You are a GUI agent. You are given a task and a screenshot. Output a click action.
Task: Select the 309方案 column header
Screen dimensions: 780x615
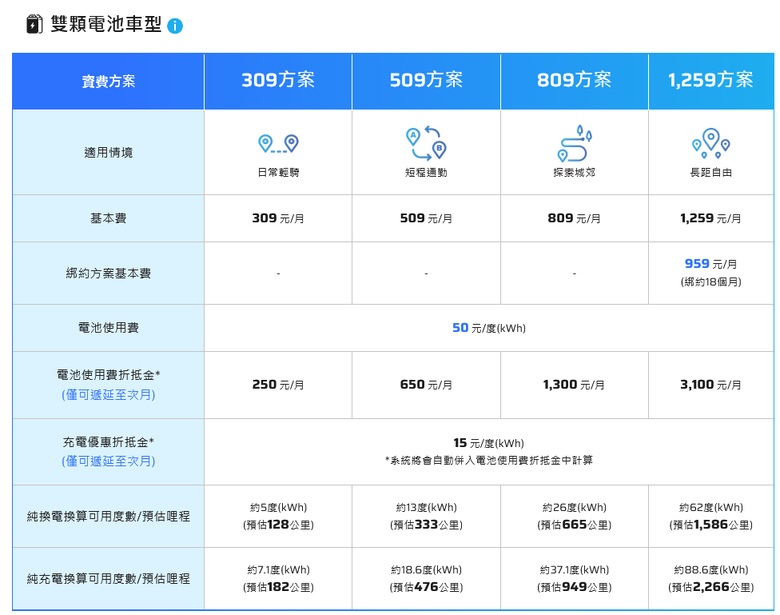278,81
